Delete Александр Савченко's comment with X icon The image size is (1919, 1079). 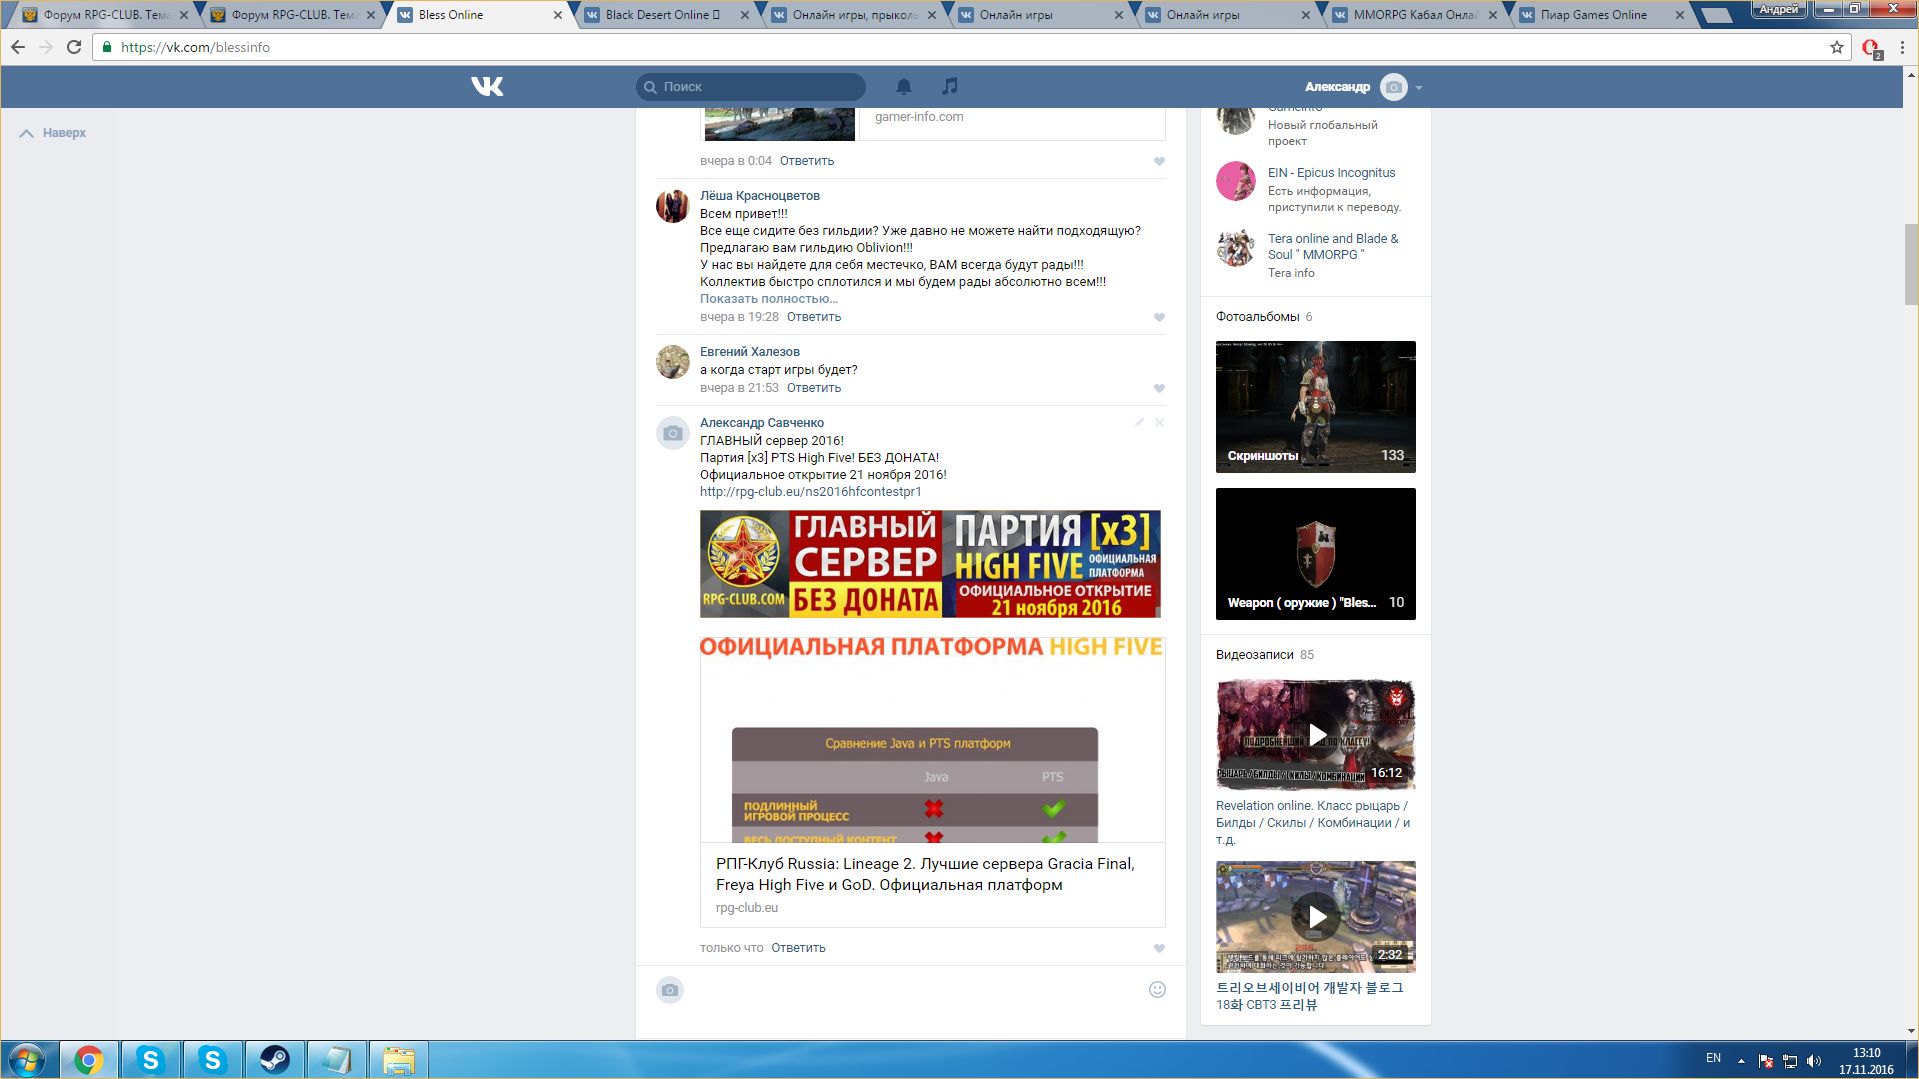pyautogui.click(x=1160, y=423)
